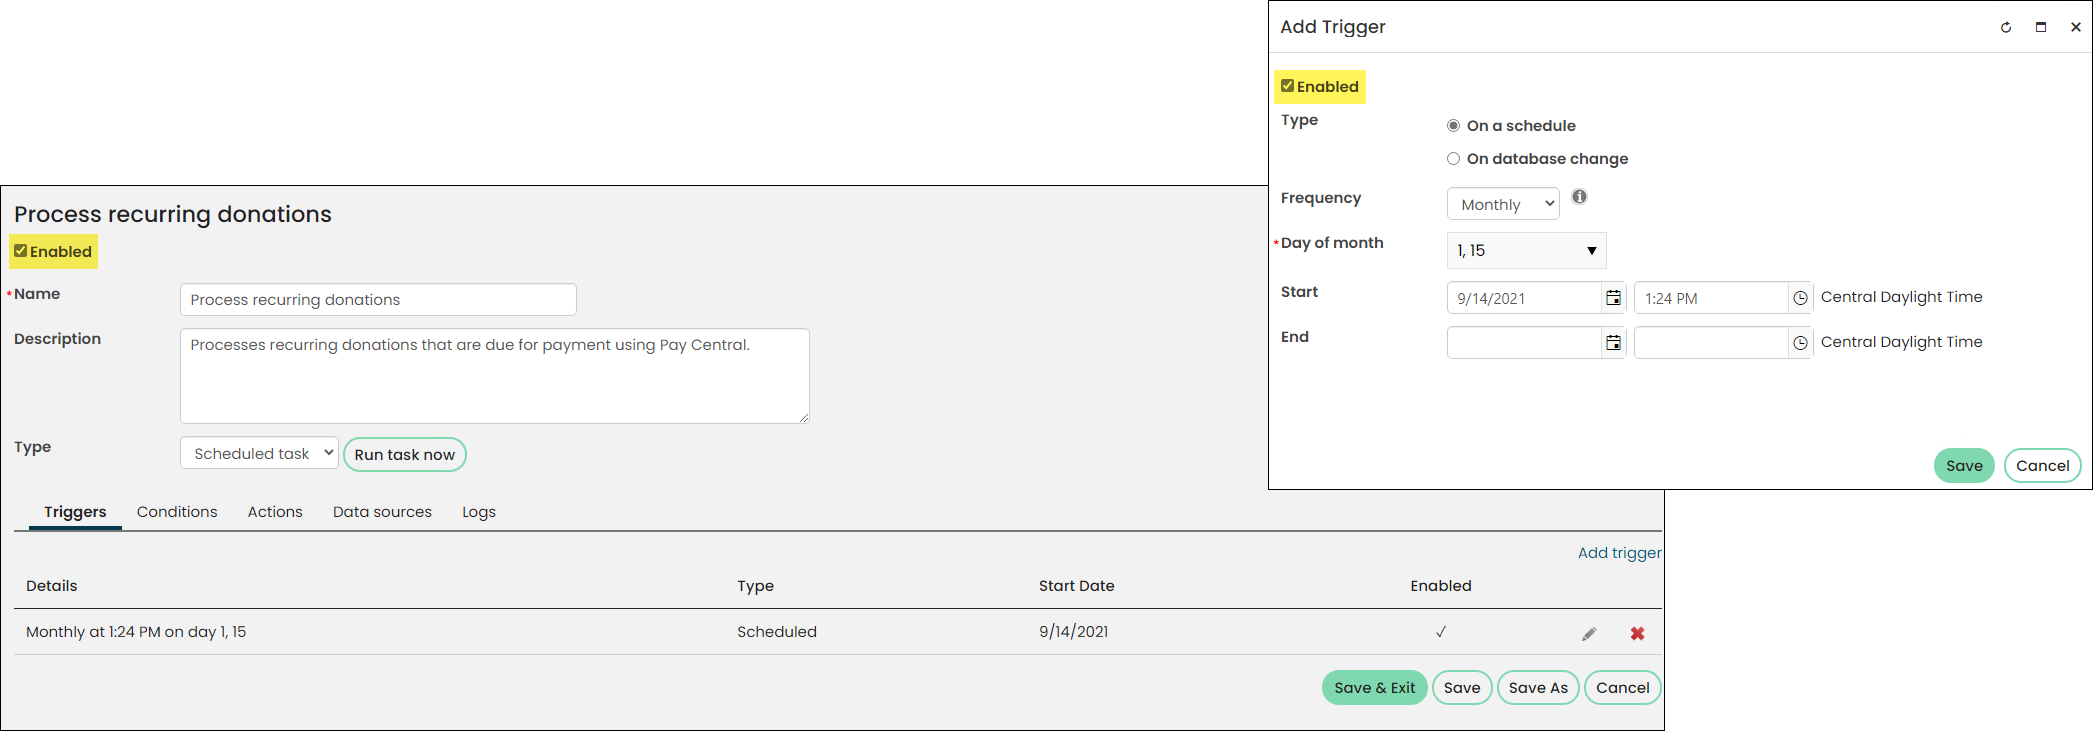The image size is (2093, 731).
Task: Select the On database change option
Action: click(1453, 159)
